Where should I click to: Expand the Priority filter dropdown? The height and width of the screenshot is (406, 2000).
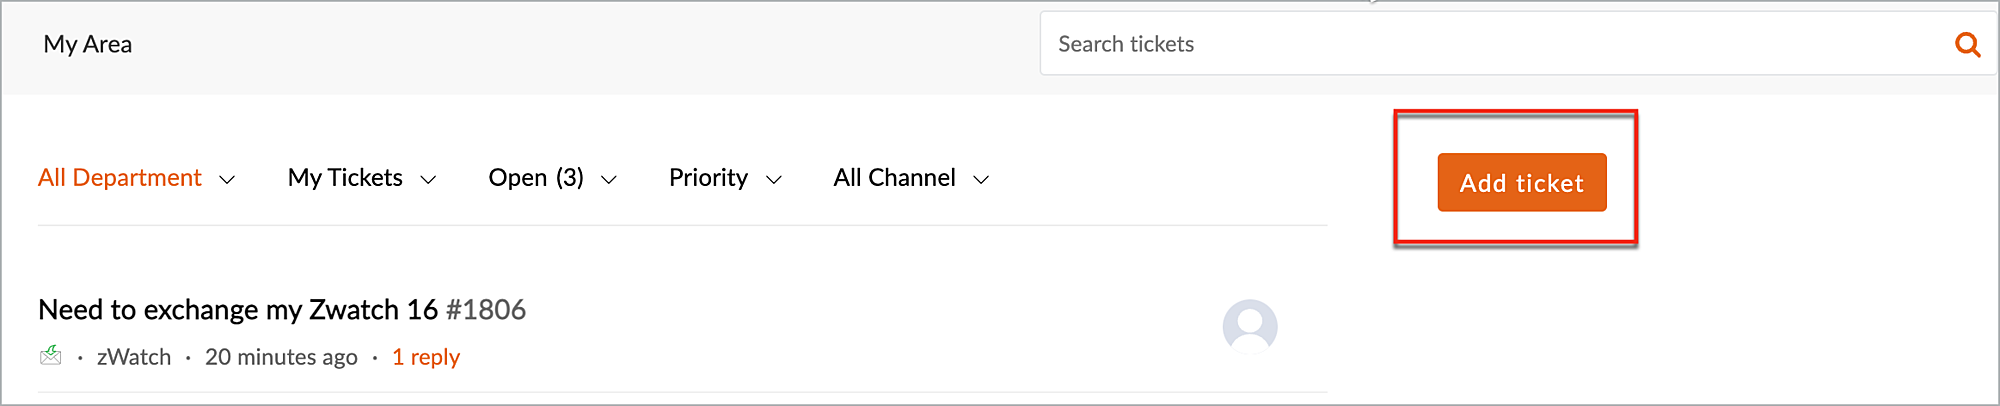point(708,178)
